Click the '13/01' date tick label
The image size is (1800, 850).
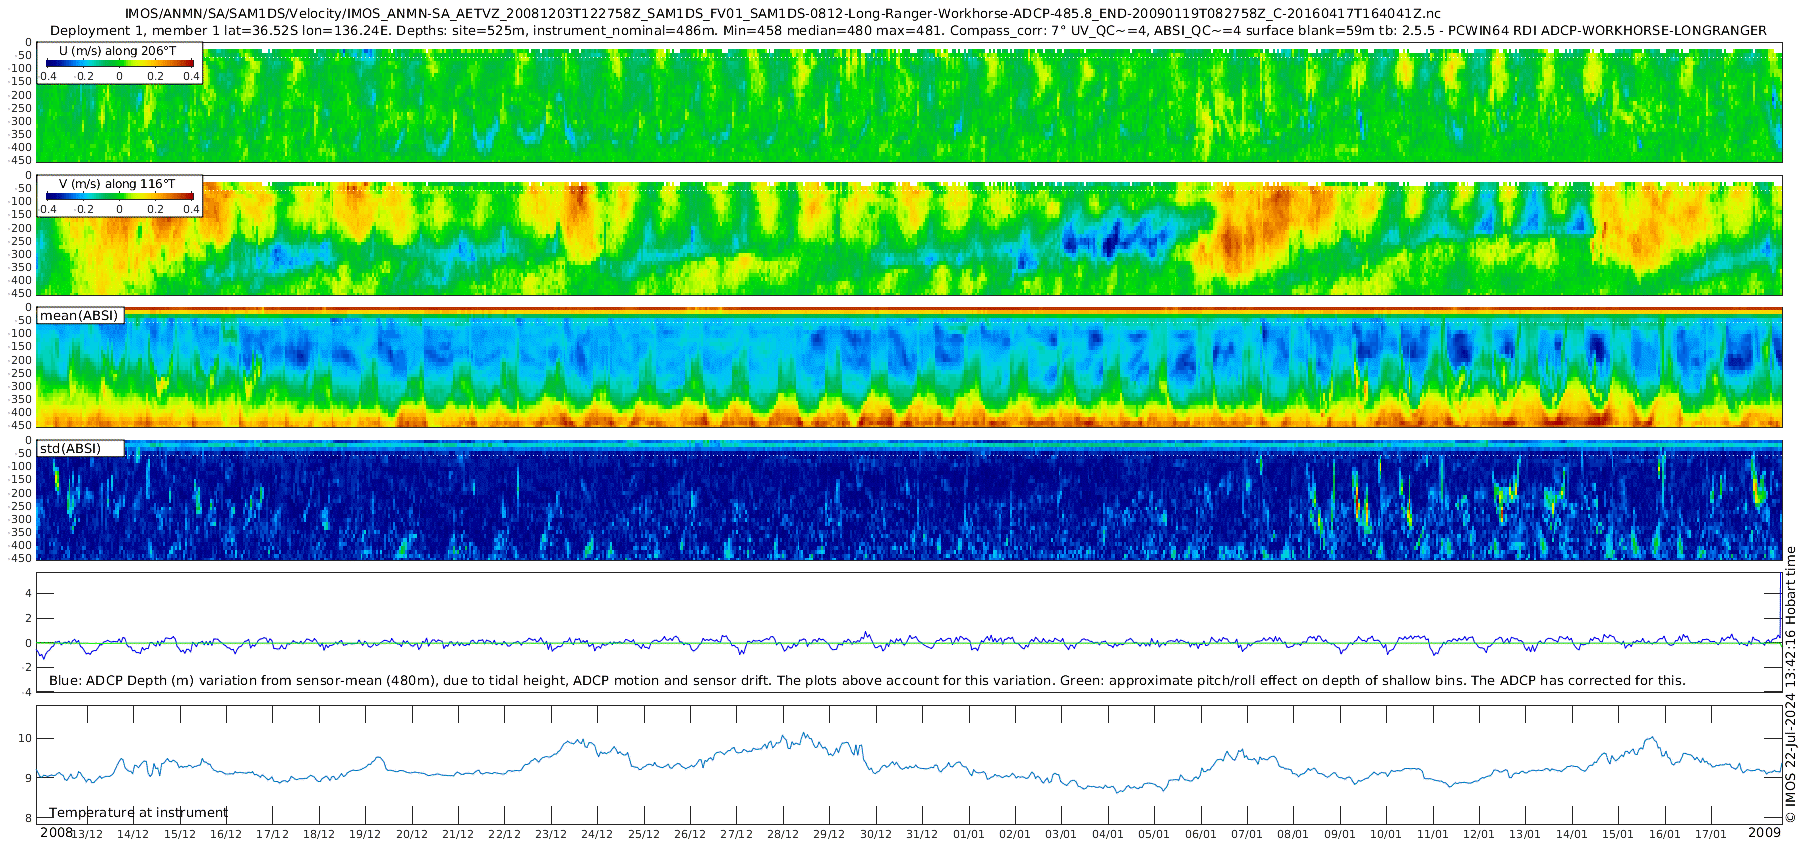click(x=1526, y=835)
